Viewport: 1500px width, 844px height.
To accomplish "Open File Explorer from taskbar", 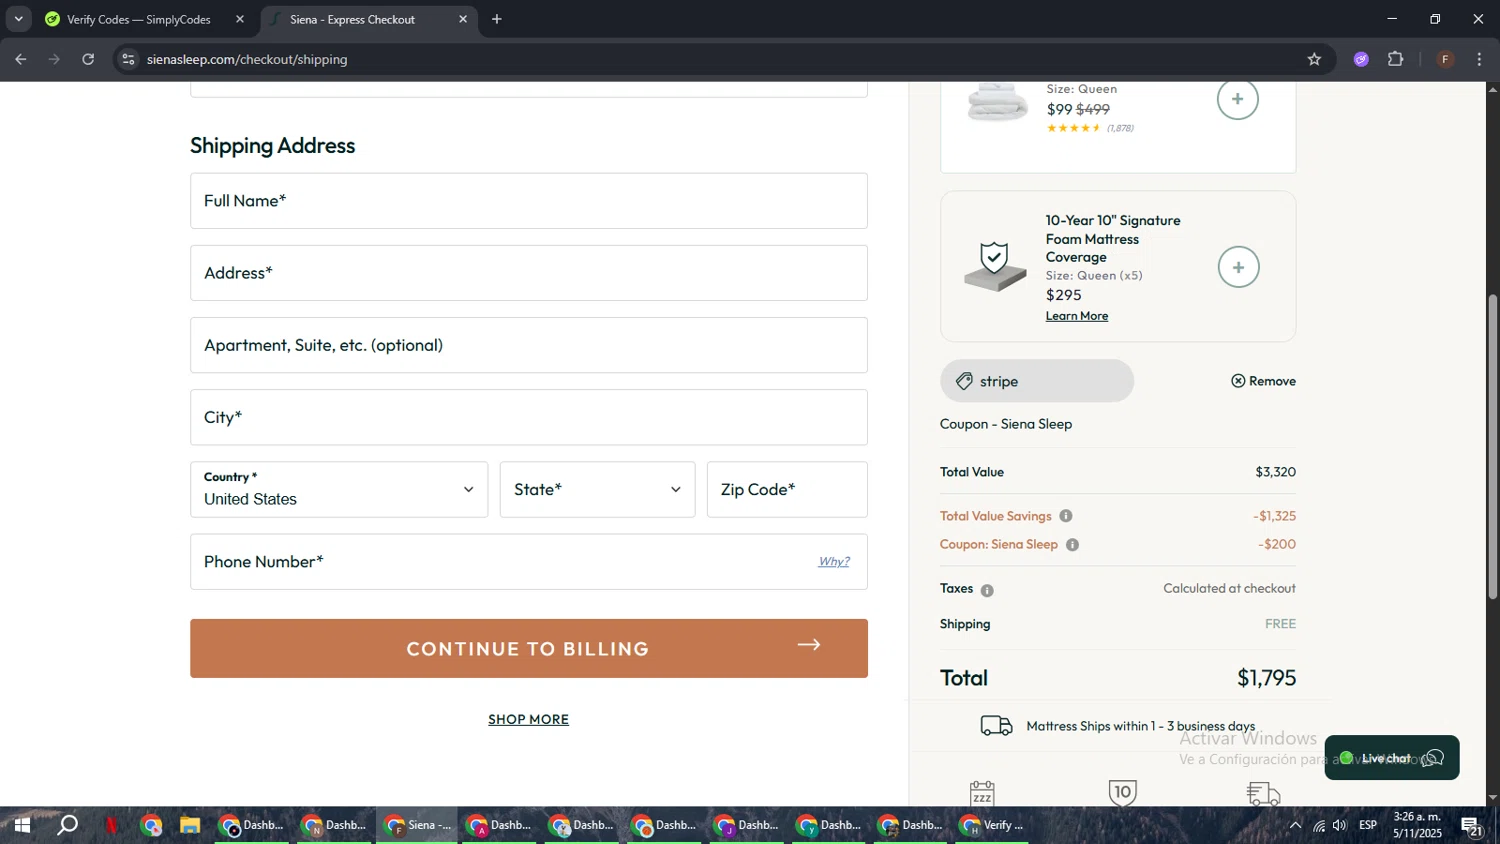I will (189, 825).
